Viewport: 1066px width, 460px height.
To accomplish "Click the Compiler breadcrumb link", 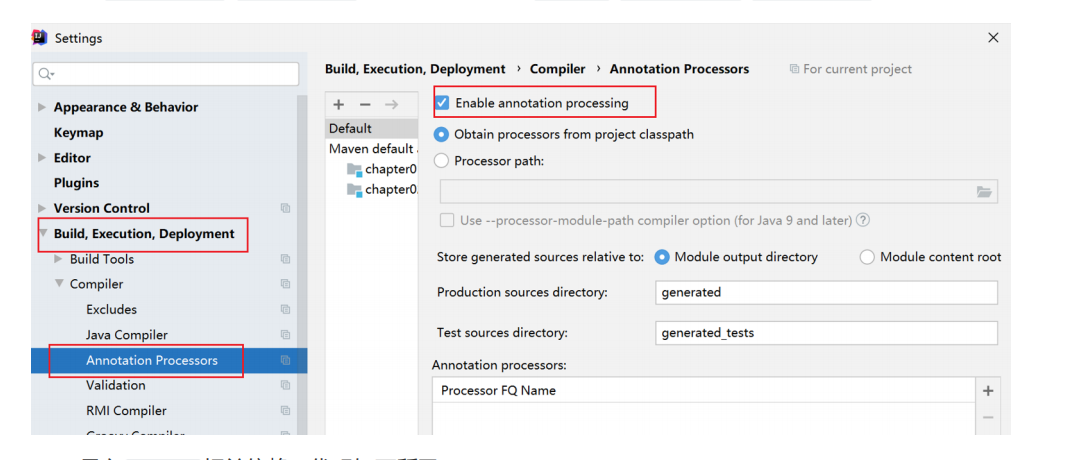I will [557, 69].
